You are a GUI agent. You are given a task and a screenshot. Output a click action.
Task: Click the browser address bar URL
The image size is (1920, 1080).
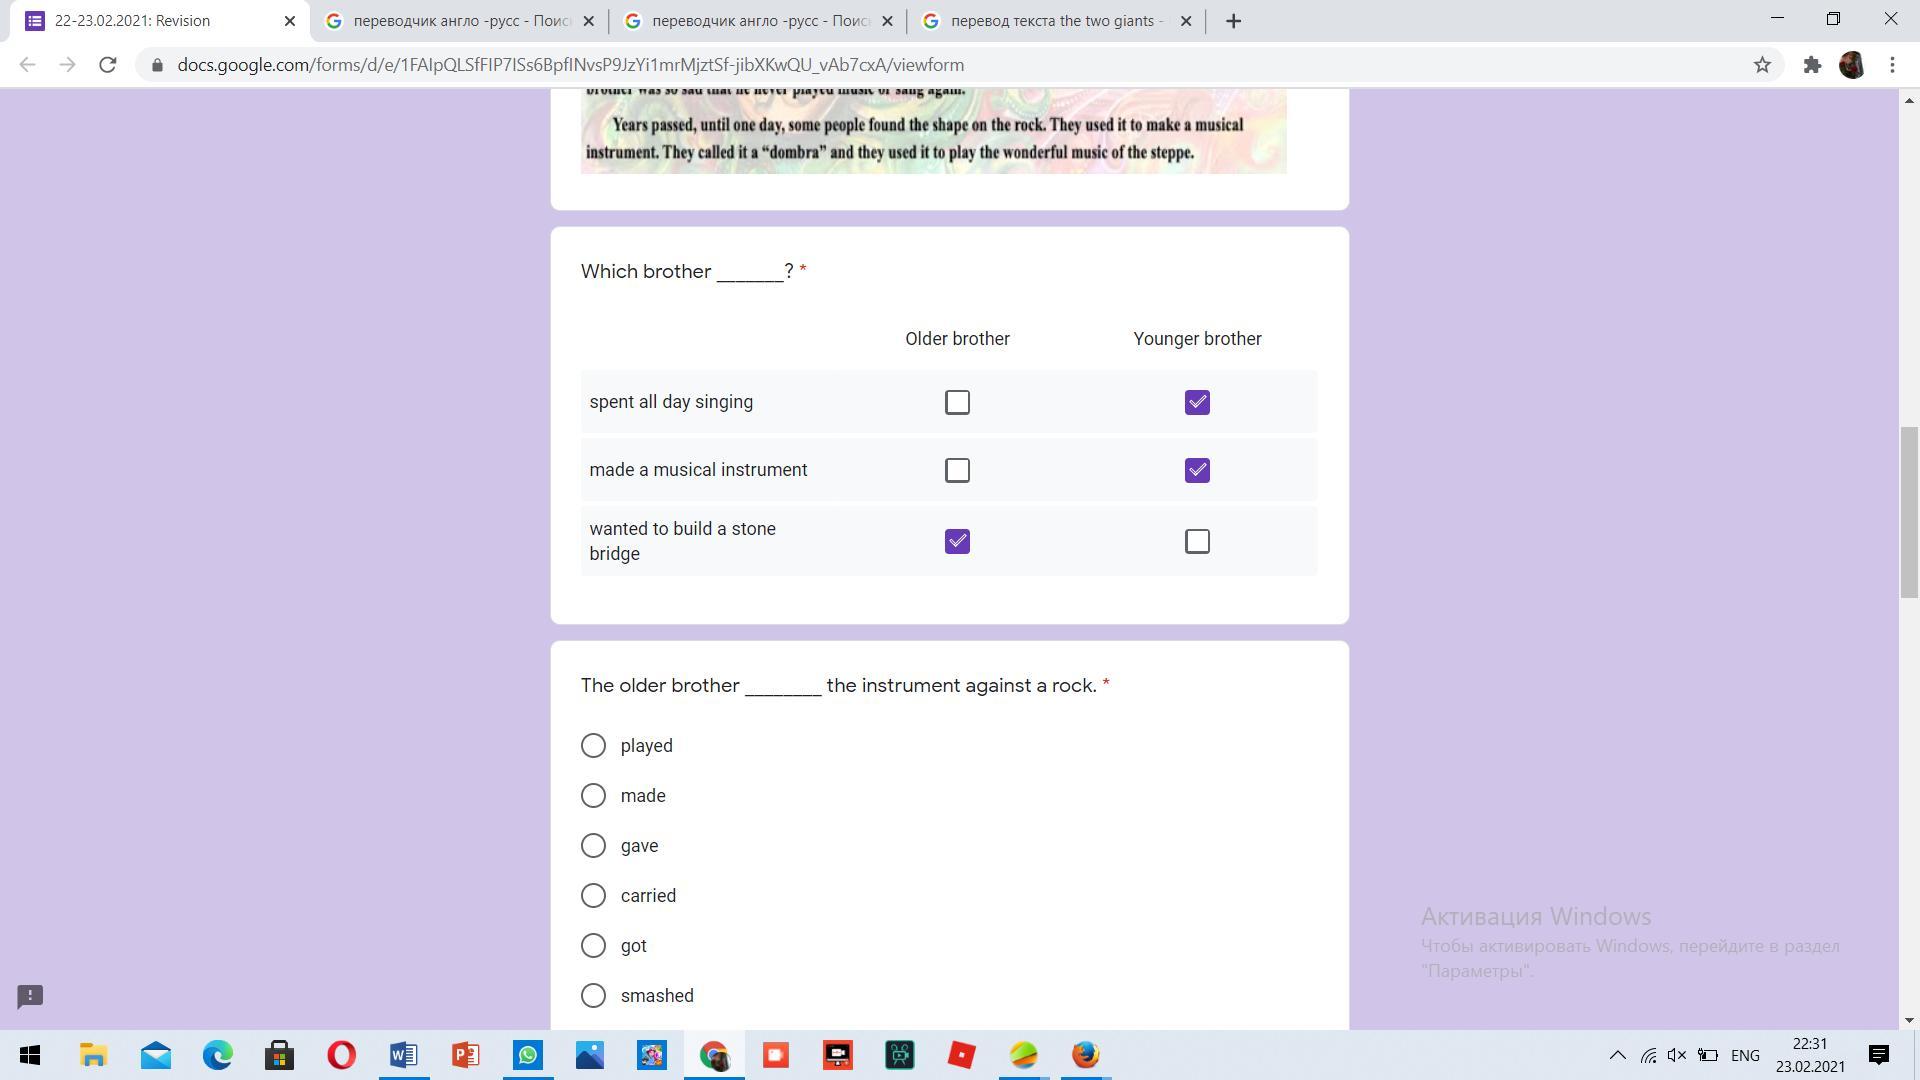(x=570, y=65)
